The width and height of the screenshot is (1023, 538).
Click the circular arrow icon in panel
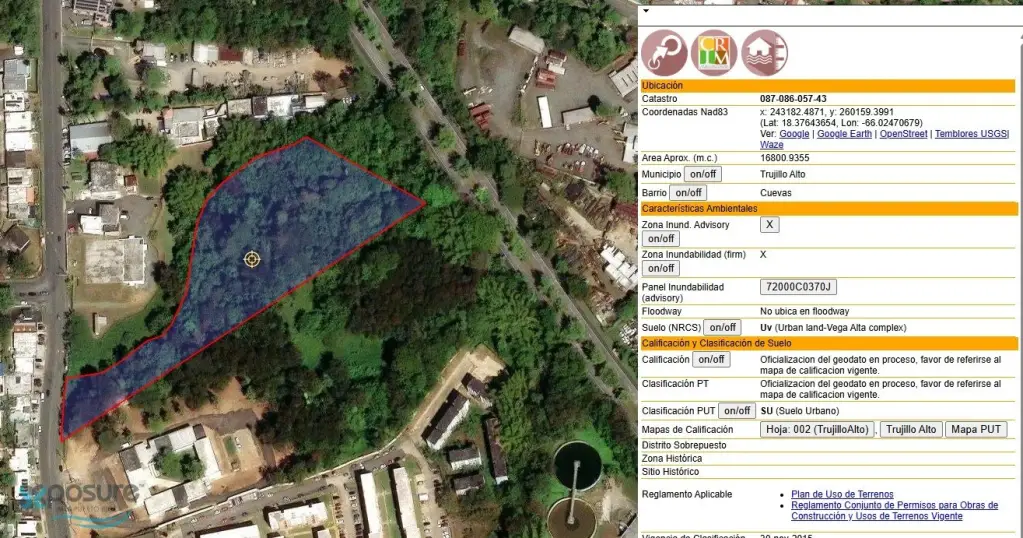pyautogui.click(x=664, y=52)
